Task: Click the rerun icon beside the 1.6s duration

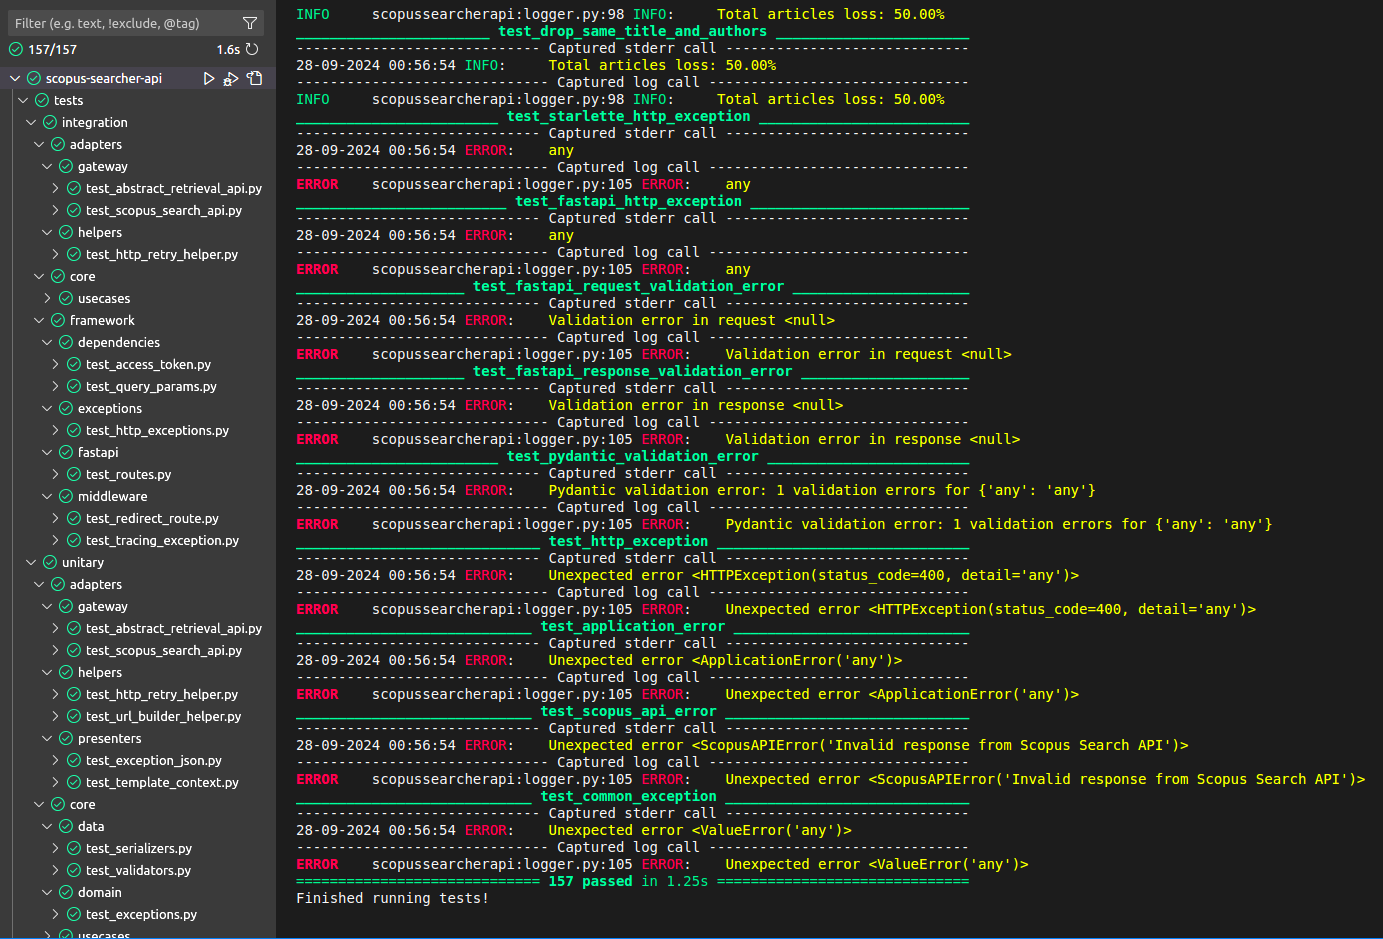Action: pos(252,49)
